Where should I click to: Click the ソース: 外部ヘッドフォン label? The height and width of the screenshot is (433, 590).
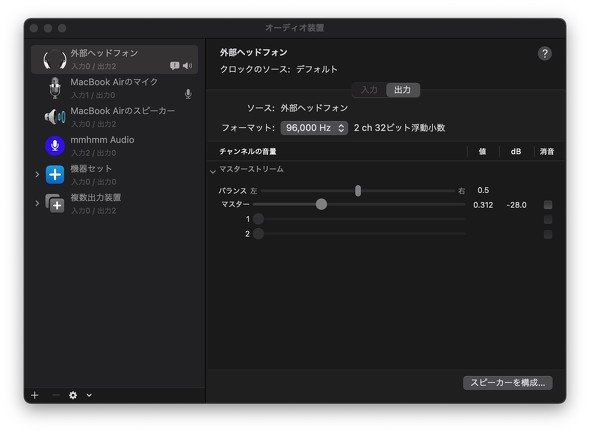(297, 108)
